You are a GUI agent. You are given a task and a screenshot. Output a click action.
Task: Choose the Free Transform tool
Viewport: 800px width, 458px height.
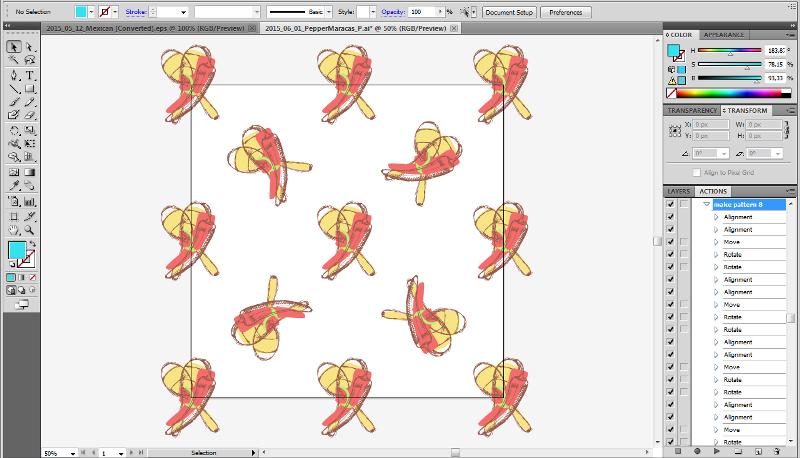(30, 144)
